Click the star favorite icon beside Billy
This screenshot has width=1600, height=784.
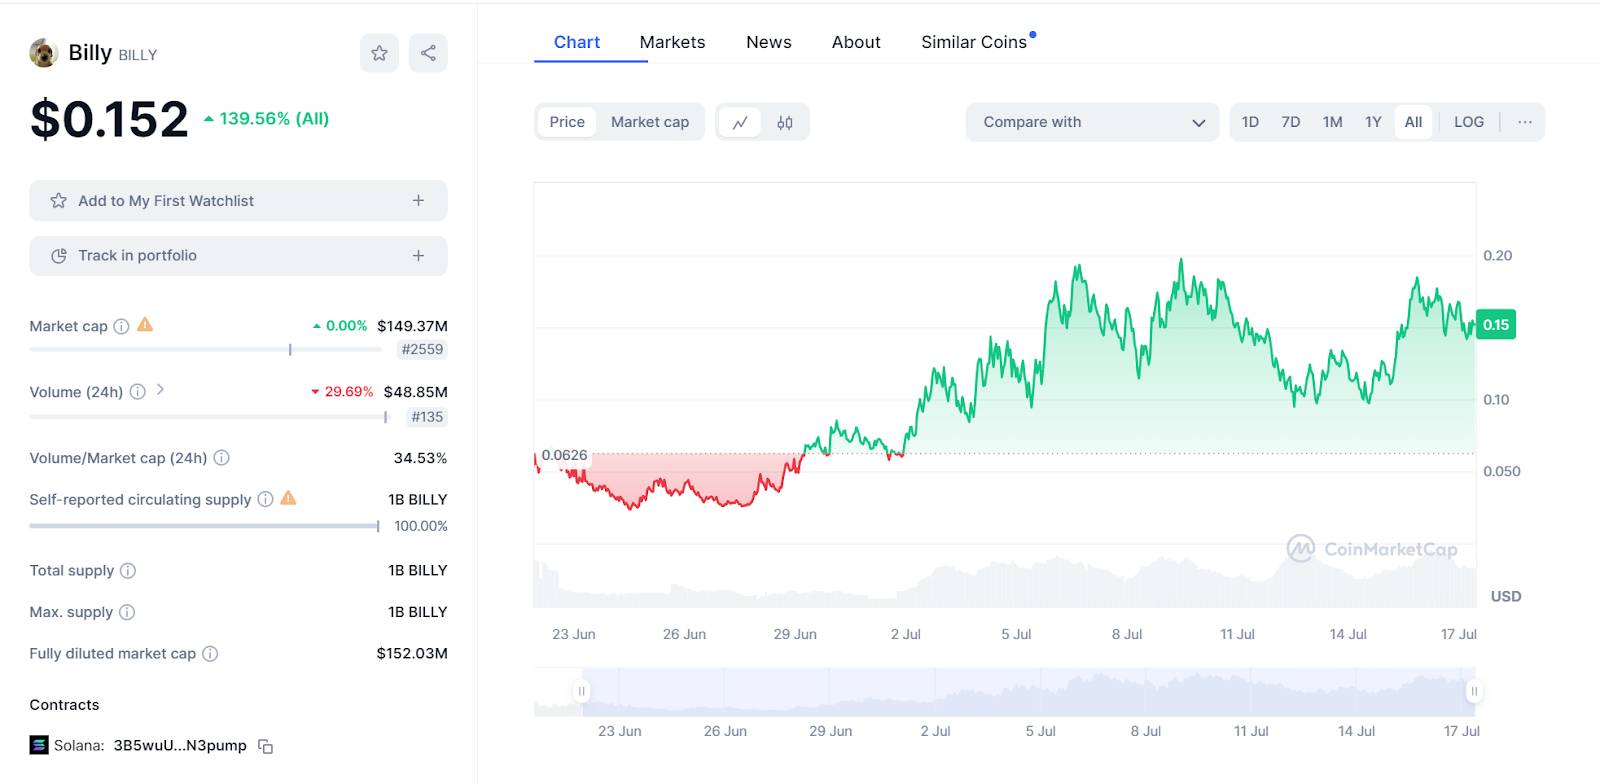coord(379,53)
